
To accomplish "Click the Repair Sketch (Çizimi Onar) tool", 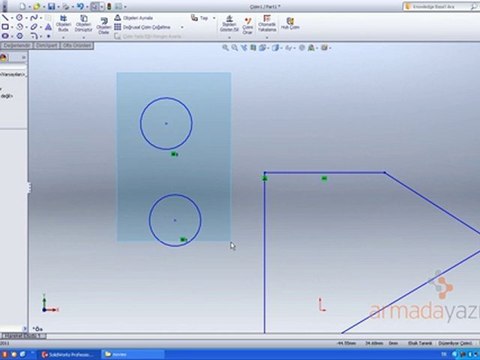I will point(248,25).
